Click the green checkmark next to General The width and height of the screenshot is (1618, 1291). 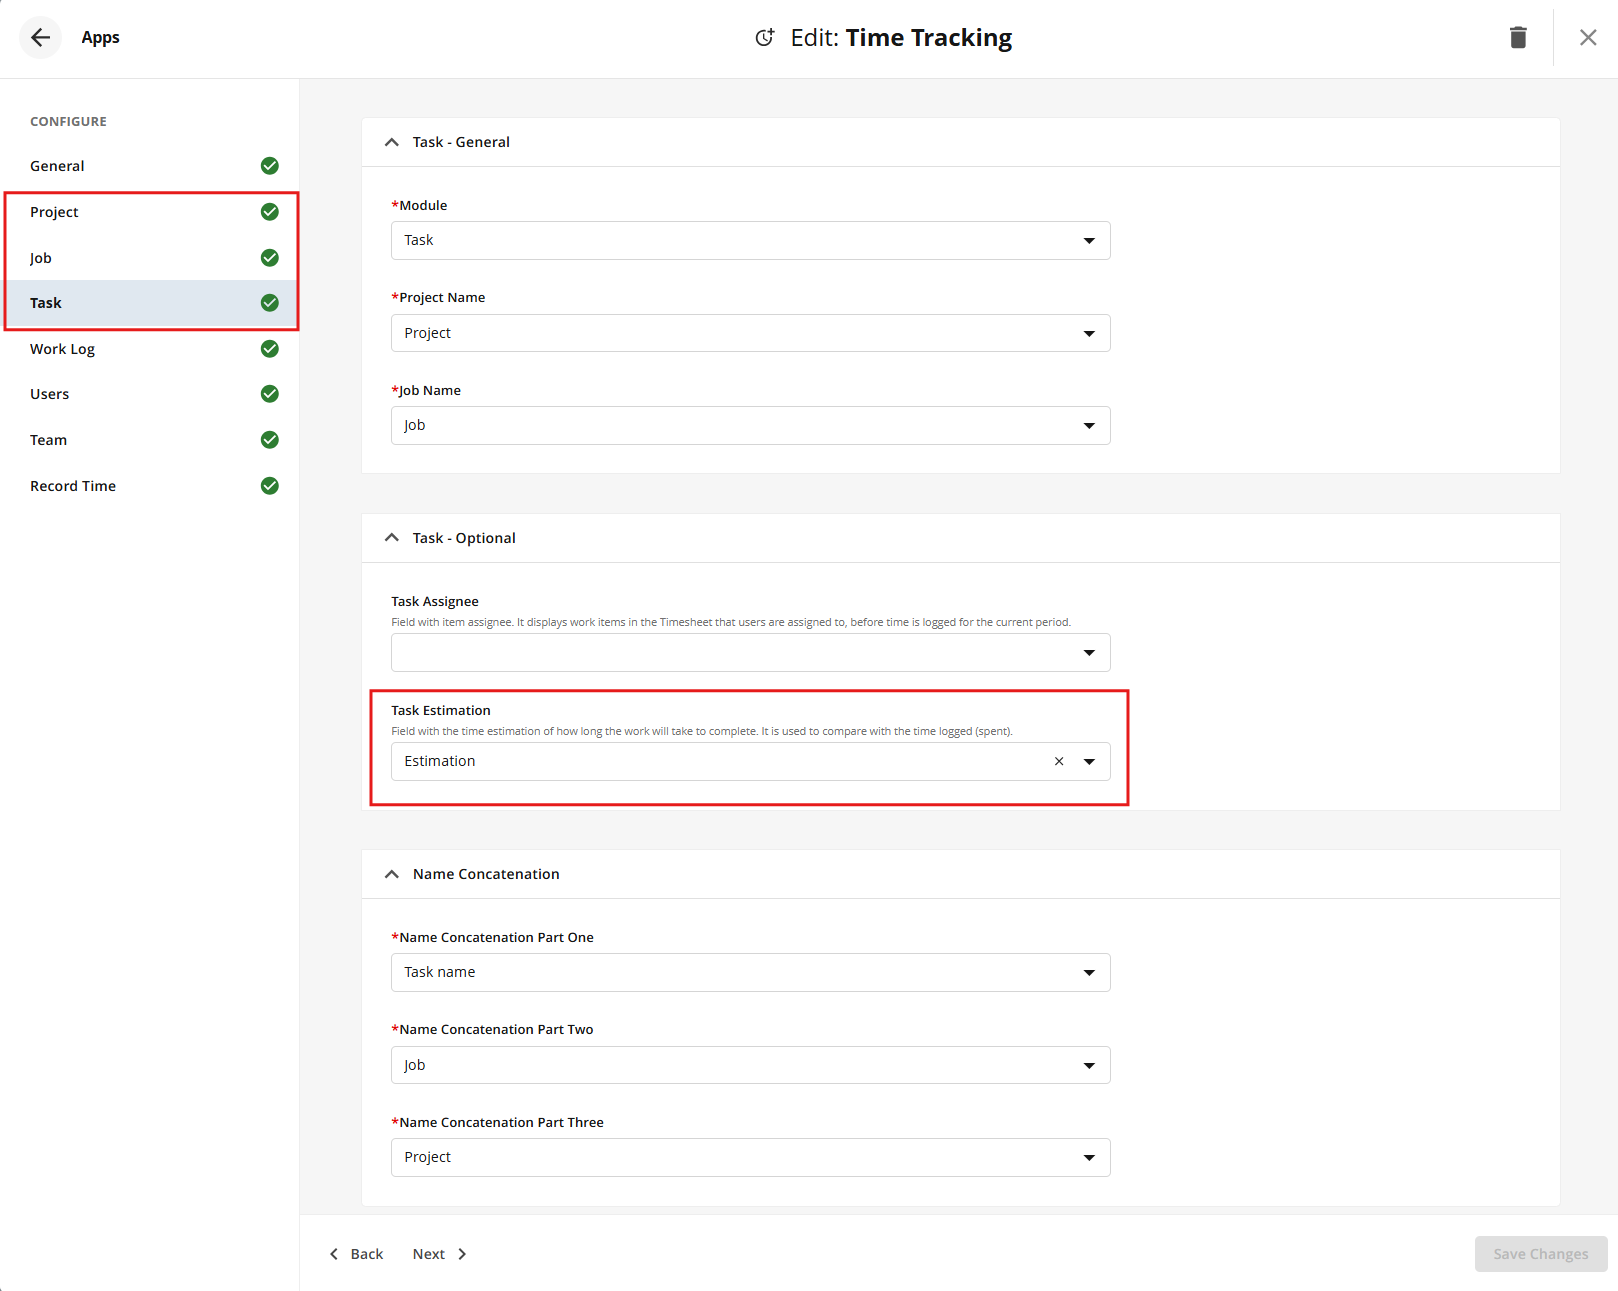(270, 166)
